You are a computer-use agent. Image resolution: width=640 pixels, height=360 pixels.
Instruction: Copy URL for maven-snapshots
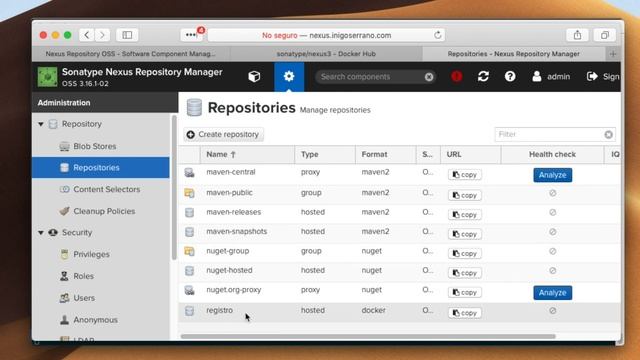pyautogui.click(x=464, y=234)
